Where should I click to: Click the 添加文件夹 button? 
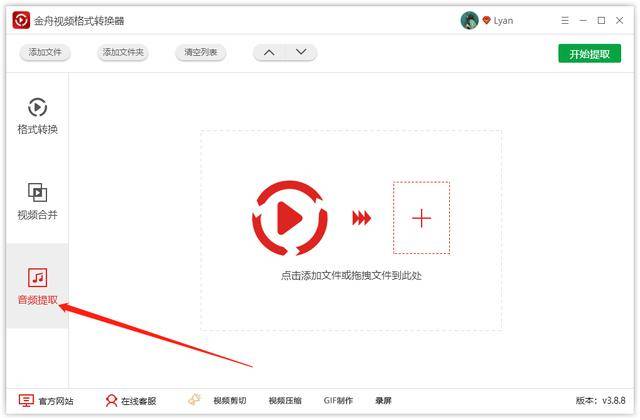click(x=123, y=53)
